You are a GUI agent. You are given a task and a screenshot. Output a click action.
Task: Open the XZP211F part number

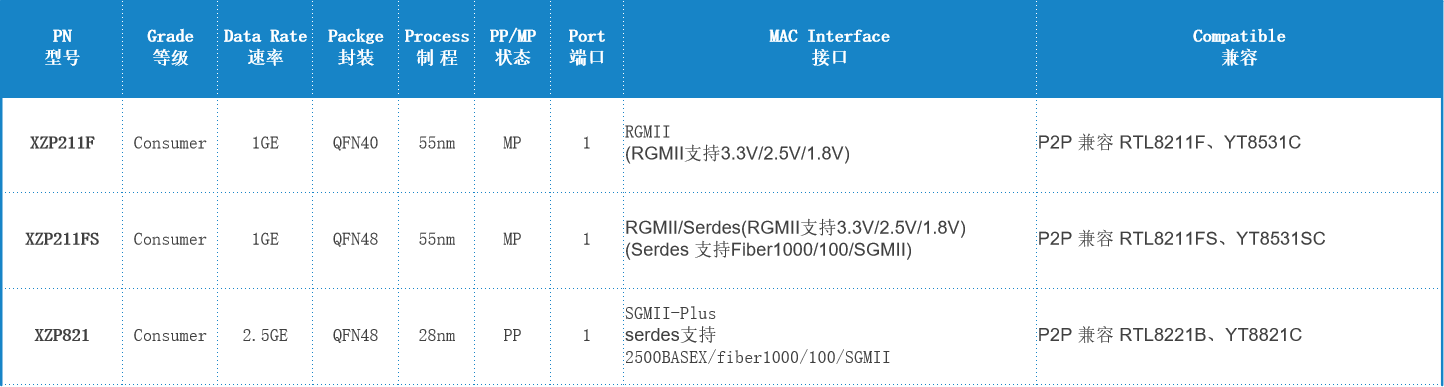click(62, 143)
